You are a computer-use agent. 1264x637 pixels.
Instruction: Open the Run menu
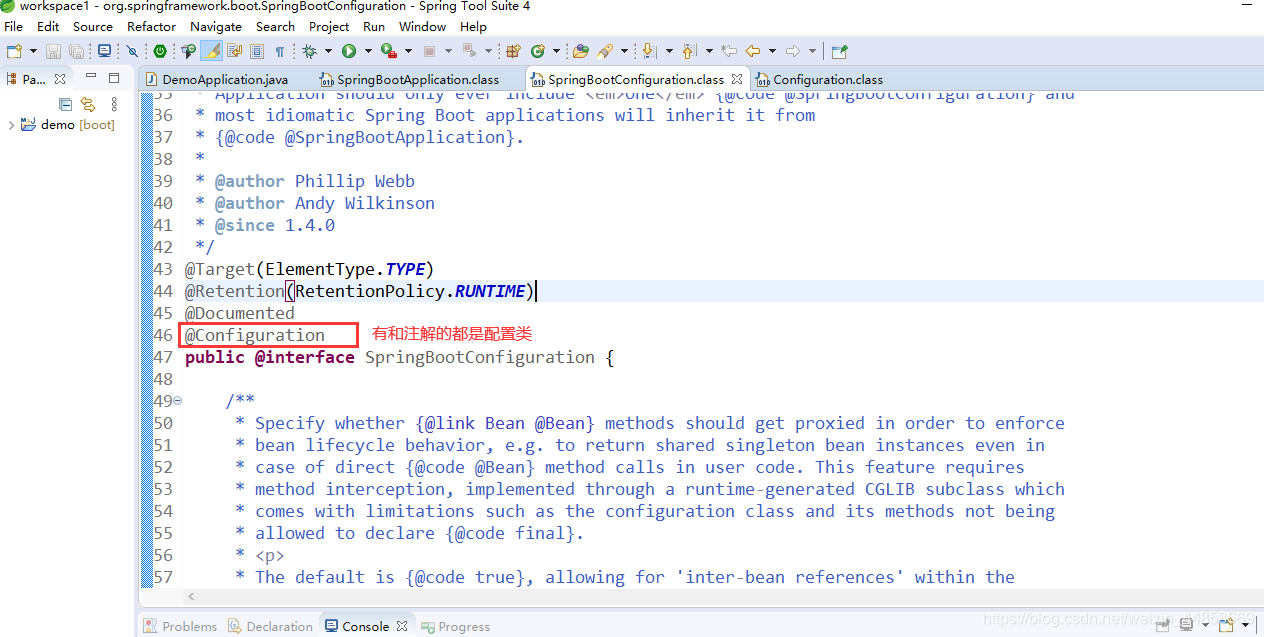point(374,26)
